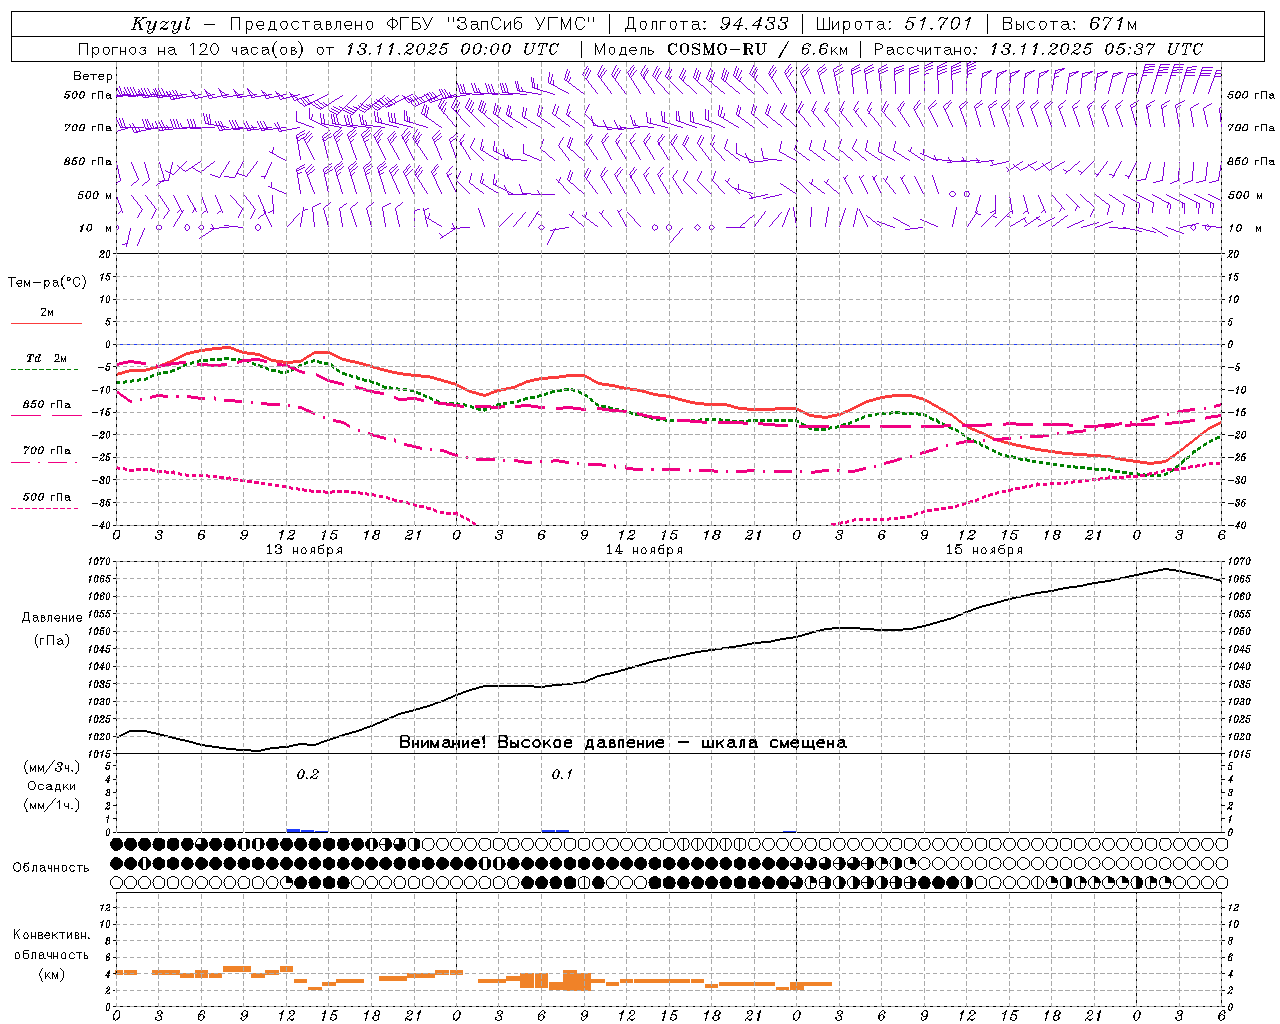Click the "Широта: 51.701" latitude value
This screenshot has height=1024, width=1280.
(x=894, y=24)
